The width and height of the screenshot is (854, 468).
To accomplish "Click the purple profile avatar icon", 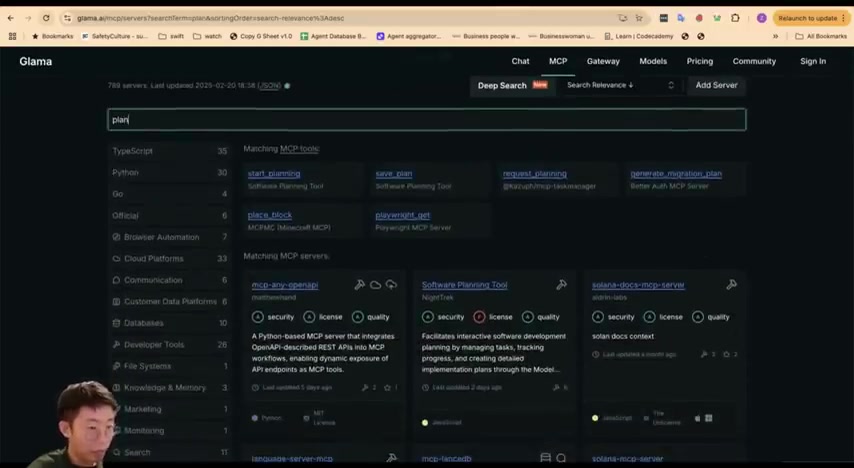I will 761,18.
